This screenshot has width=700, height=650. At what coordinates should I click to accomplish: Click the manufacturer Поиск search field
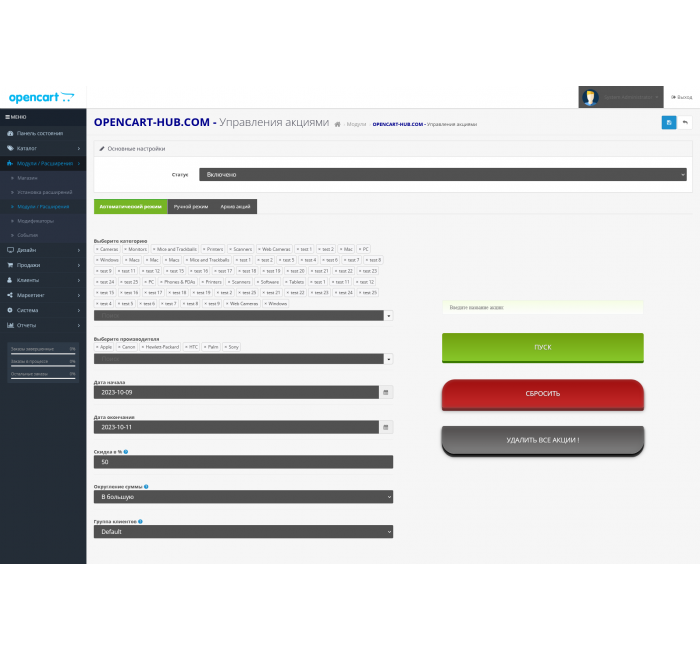point(239,359)
